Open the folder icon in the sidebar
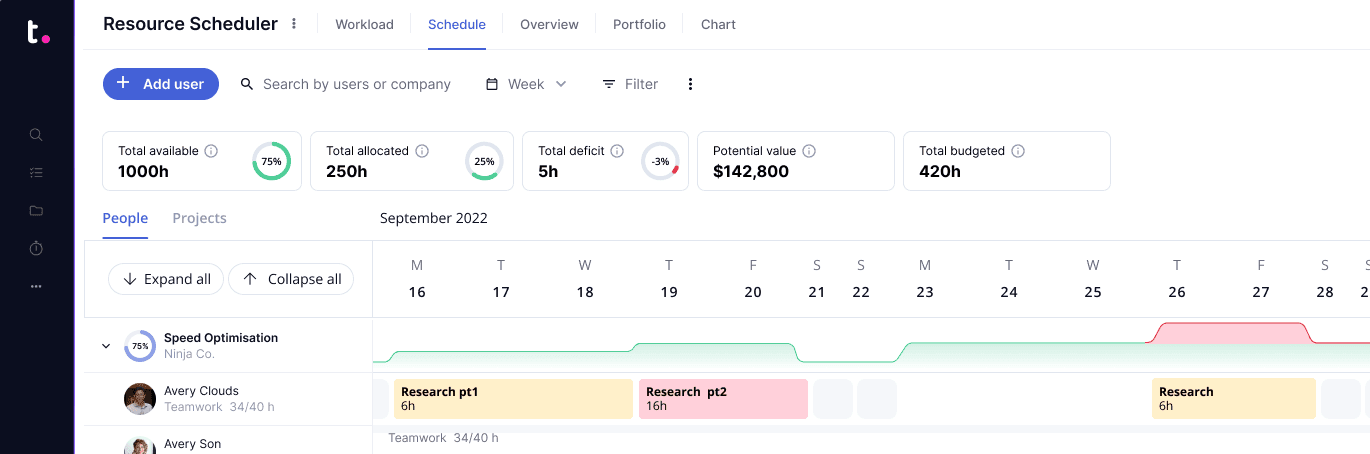This screenshot has width=1370, height=454. pos(36,211)
